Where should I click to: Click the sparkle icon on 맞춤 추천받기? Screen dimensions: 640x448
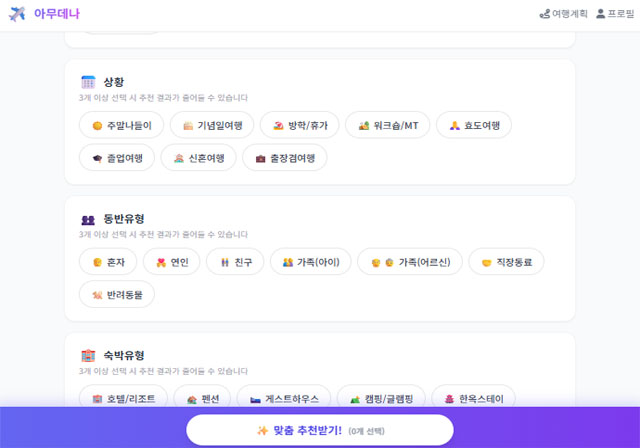click(x=262, y=430)
